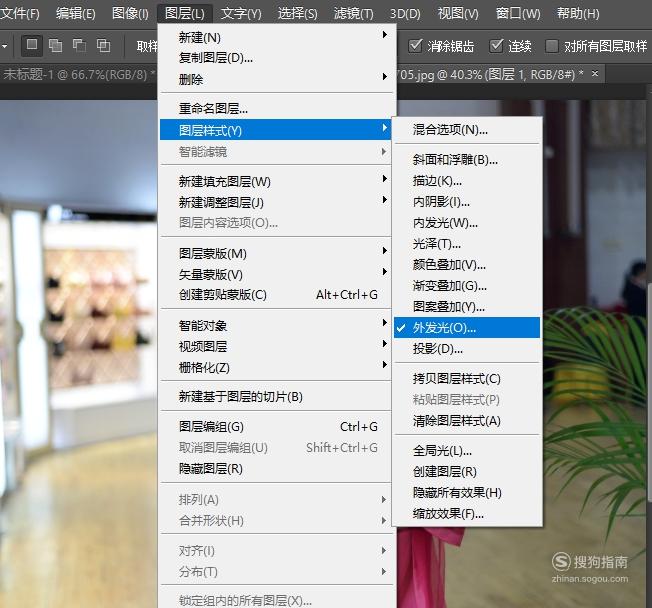Choose 隐藏图层(R) from the menu
The height and width of the screenshot is (608, 652).
275,469
